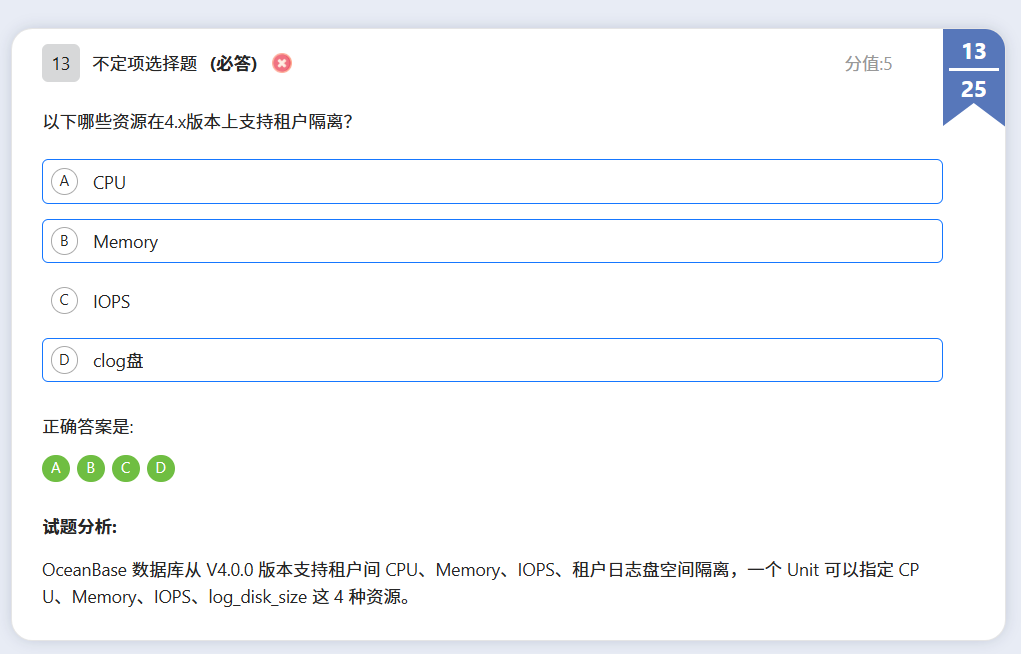Click the question text about 4.x tenant isolation
Screen dimensions: 1021x654
(x=197, y=122)
